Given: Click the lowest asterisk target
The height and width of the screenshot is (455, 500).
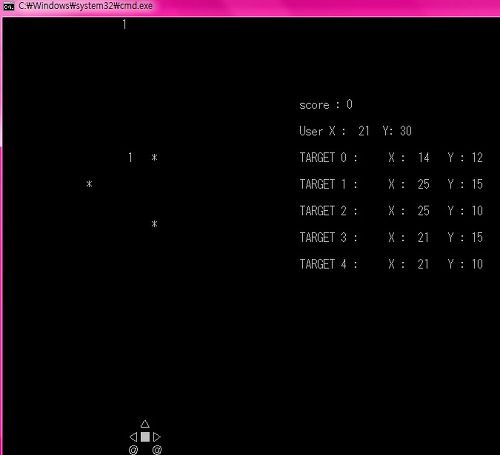Looking at the screenshot, I should 154,224.
